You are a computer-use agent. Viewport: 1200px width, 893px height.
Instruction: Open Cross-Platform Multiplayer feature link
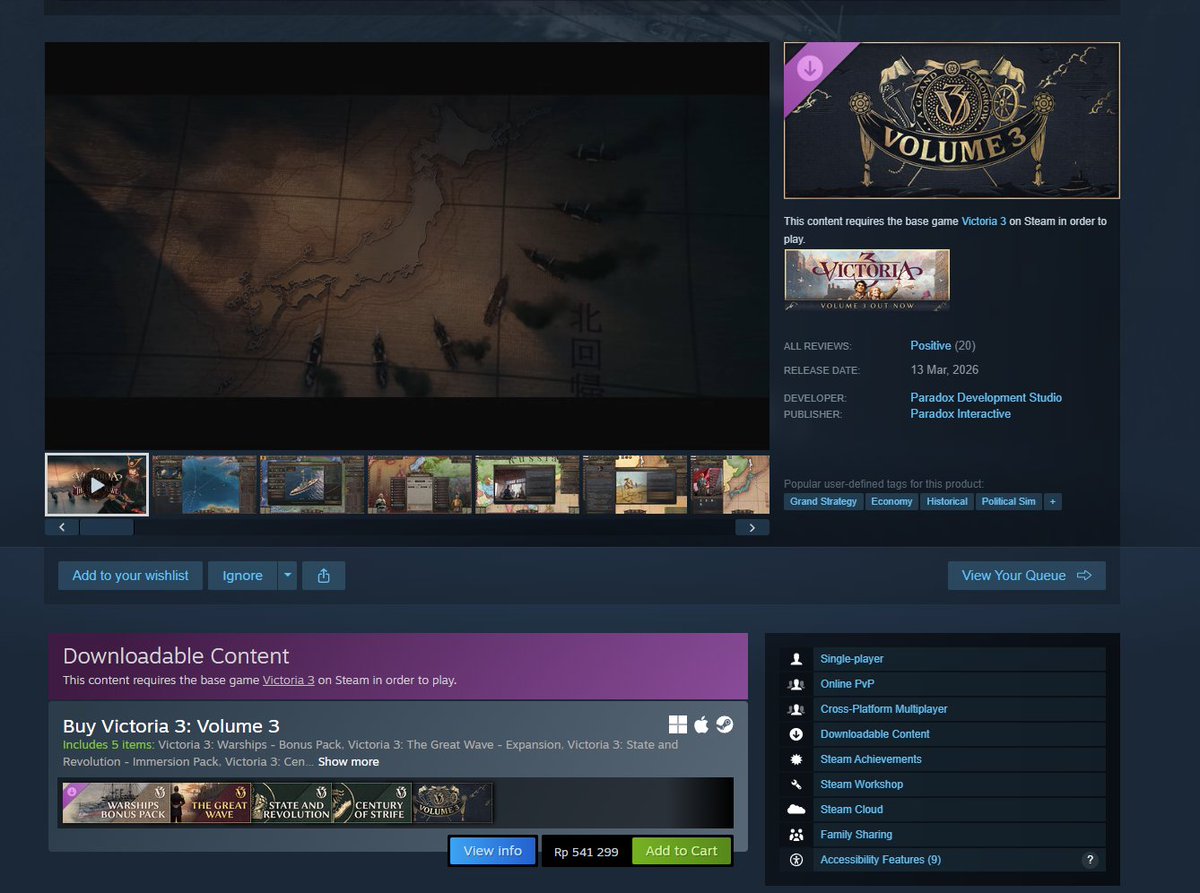[884, 709]
